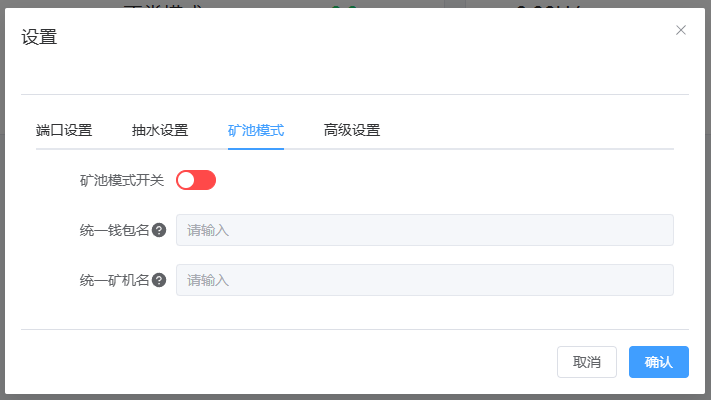Click the 统一矿机名 label text
The width and height of the screenshot is (711, 400).
click(x=114, y=280)
